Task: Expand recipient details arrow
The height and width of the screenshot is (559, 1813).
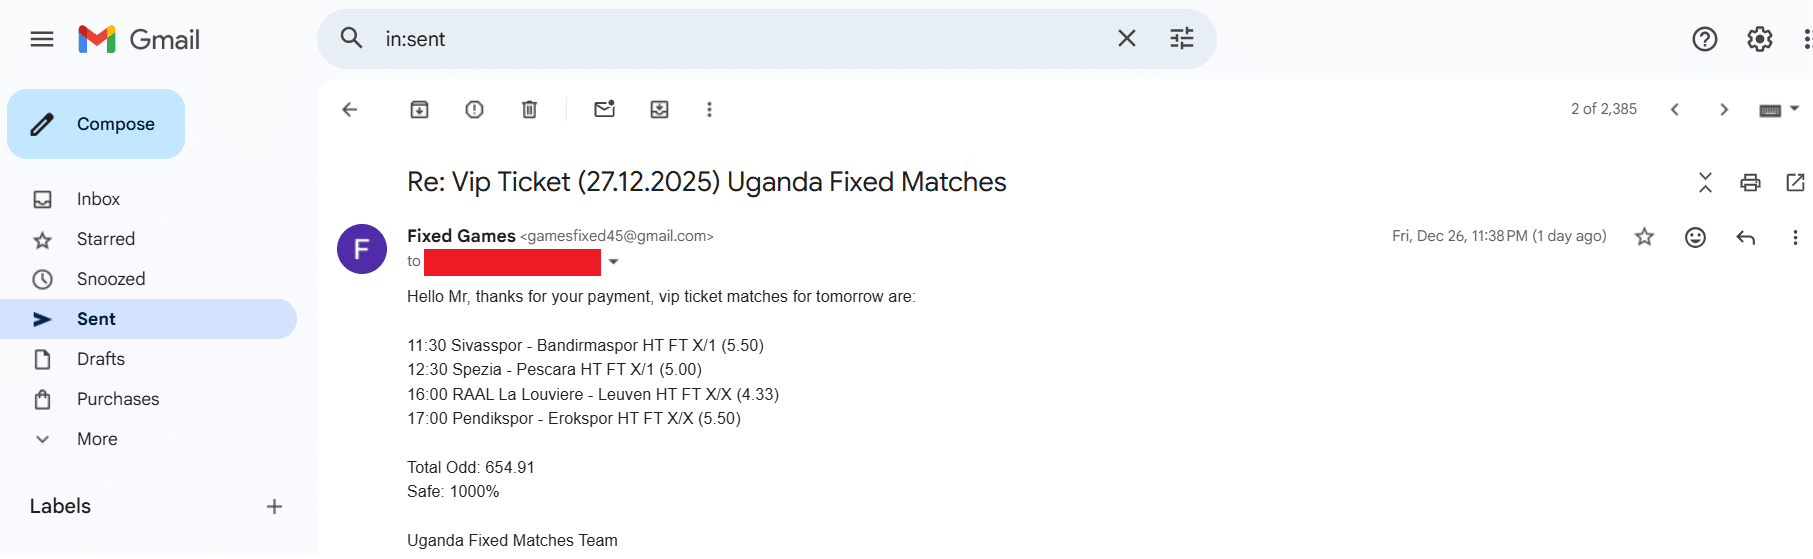Action: pyautogui.click(x=614, y=262)
